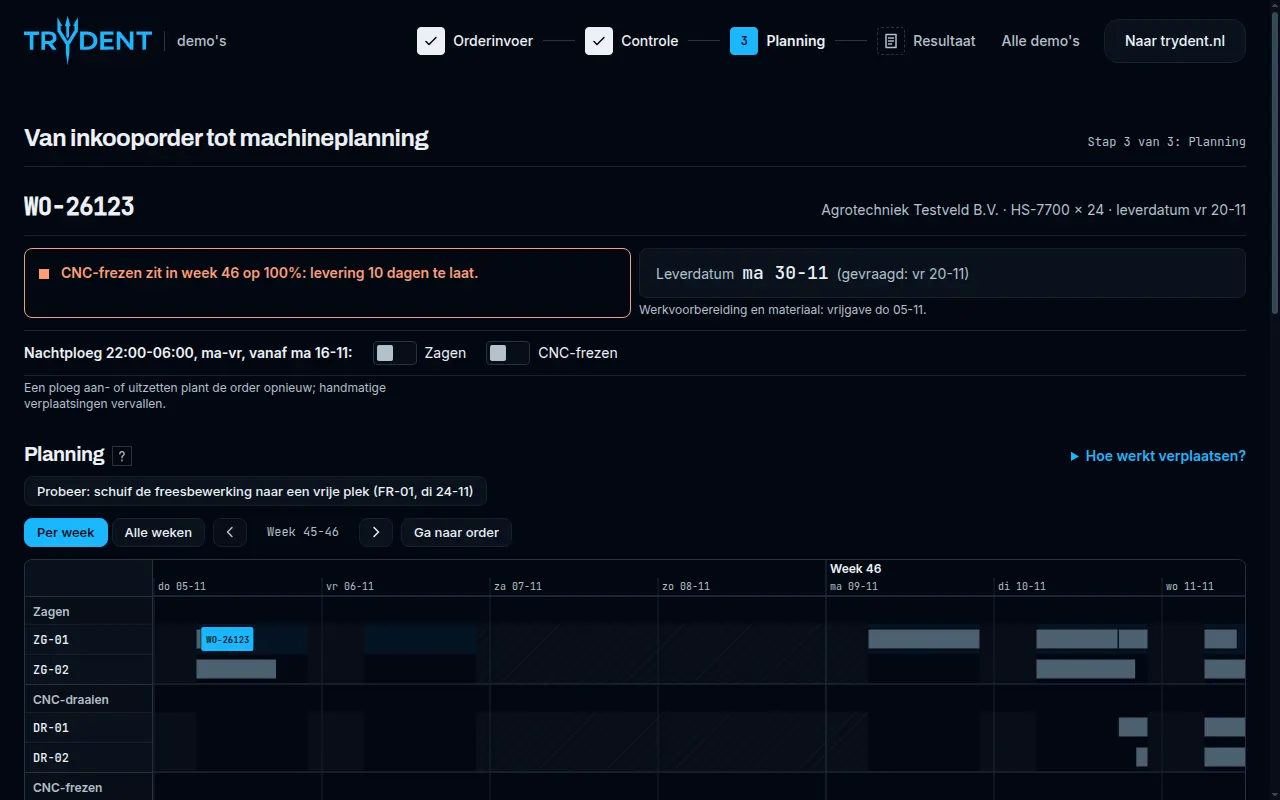Click the Resultaat document icon
Viewport: 1280px width, 800px height.
891,41
